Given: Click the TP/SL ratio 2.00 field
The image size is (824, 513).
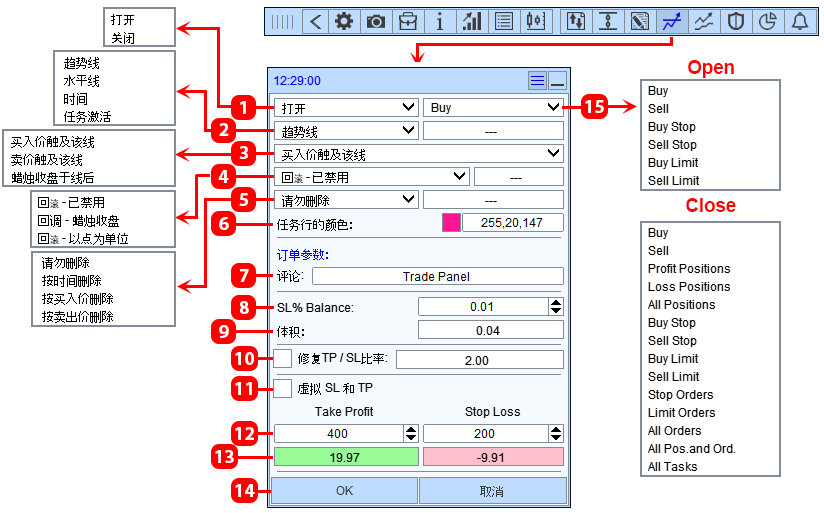Looking at the screenshot, I should click(x=480, y=360).
